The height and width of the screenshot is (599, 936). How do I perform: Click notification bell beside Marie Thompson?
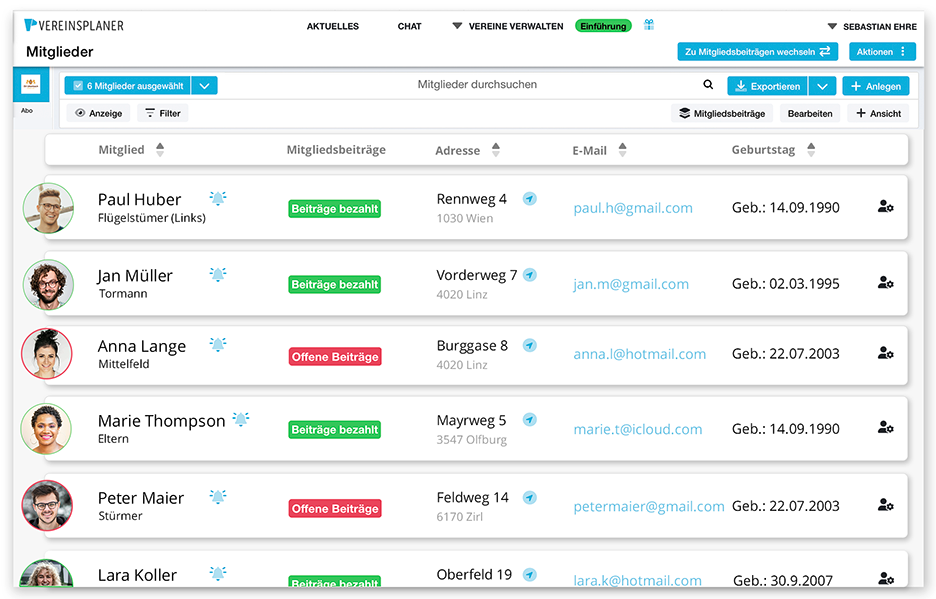[241, 420]
